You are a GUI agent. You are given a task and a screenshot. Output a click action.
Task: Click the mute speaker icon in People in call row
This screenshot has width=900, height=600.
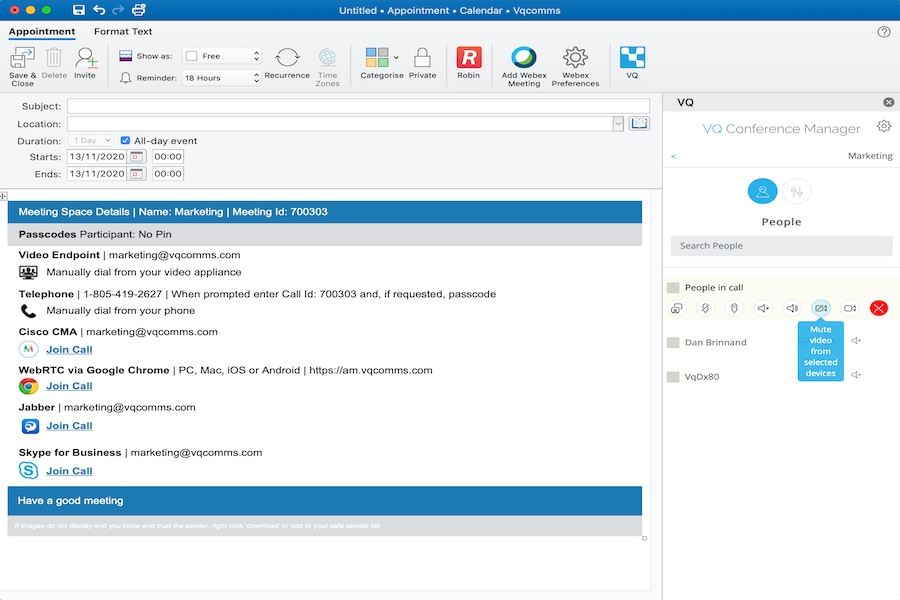pos(763,308)
